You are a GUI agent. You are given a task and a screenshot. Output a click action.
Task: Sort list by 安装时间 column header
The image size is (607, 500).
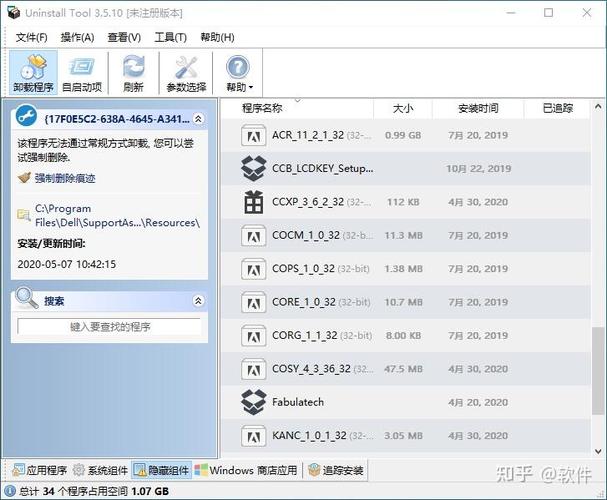click(x=478, y=108)
